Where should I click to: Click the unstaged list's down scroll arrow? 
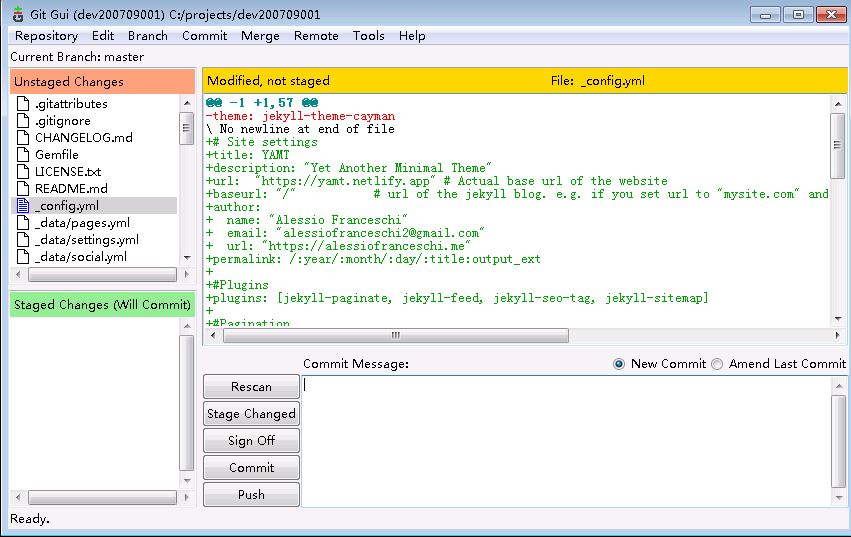pos(187,258)
